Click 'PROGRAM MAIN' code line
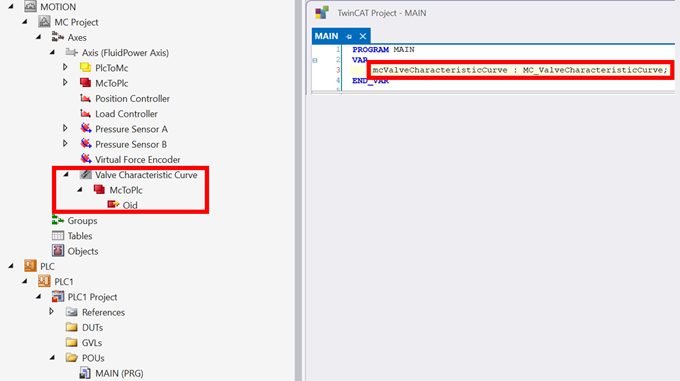The image size is (680, 381). click(383, 49)
